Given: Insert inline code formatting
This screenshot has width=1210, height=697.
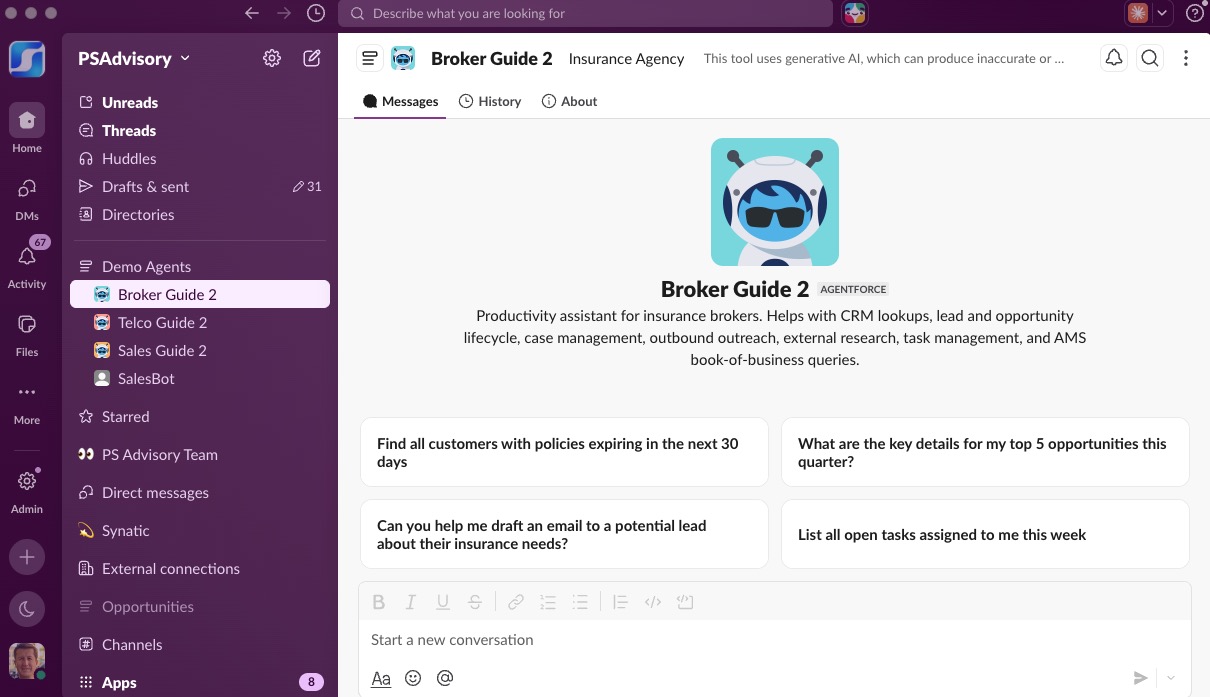Looking at the screenshot, I should click(x=653, y=602).
